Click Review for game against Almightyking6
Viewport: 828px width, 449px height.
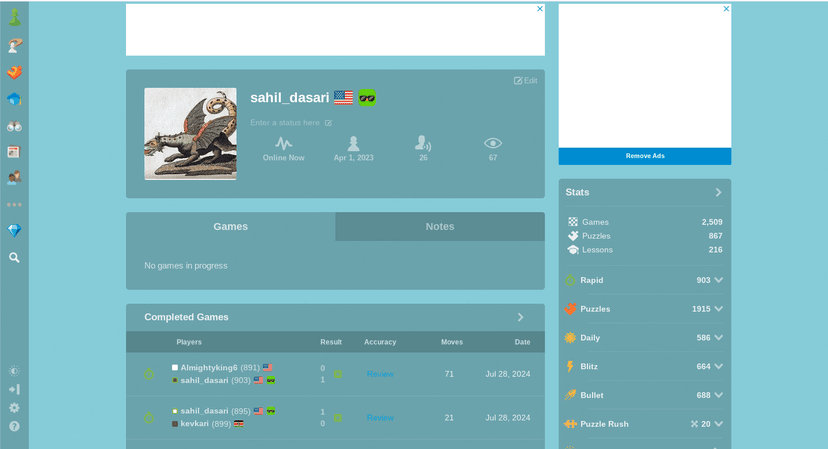click(380, 374)
